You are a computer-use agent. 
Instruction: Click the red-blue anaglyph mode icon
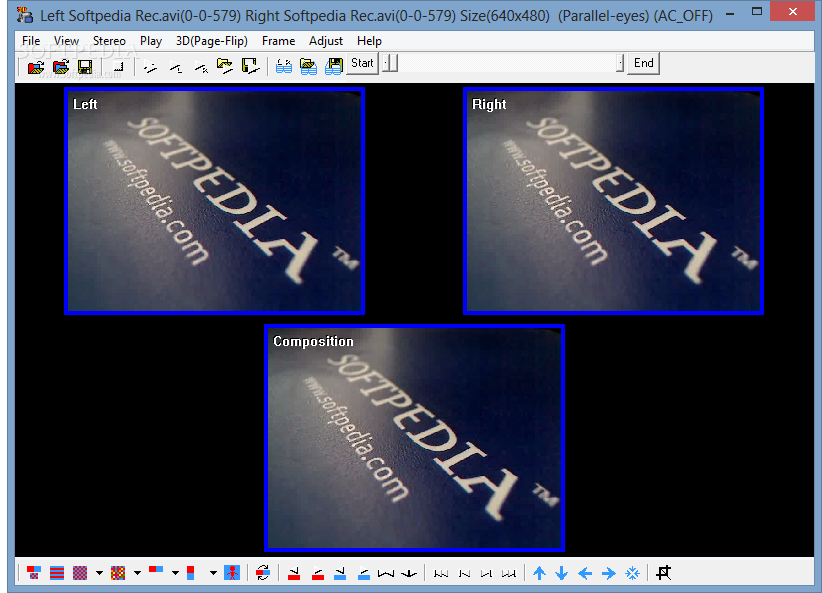click(x=34, y=573)
